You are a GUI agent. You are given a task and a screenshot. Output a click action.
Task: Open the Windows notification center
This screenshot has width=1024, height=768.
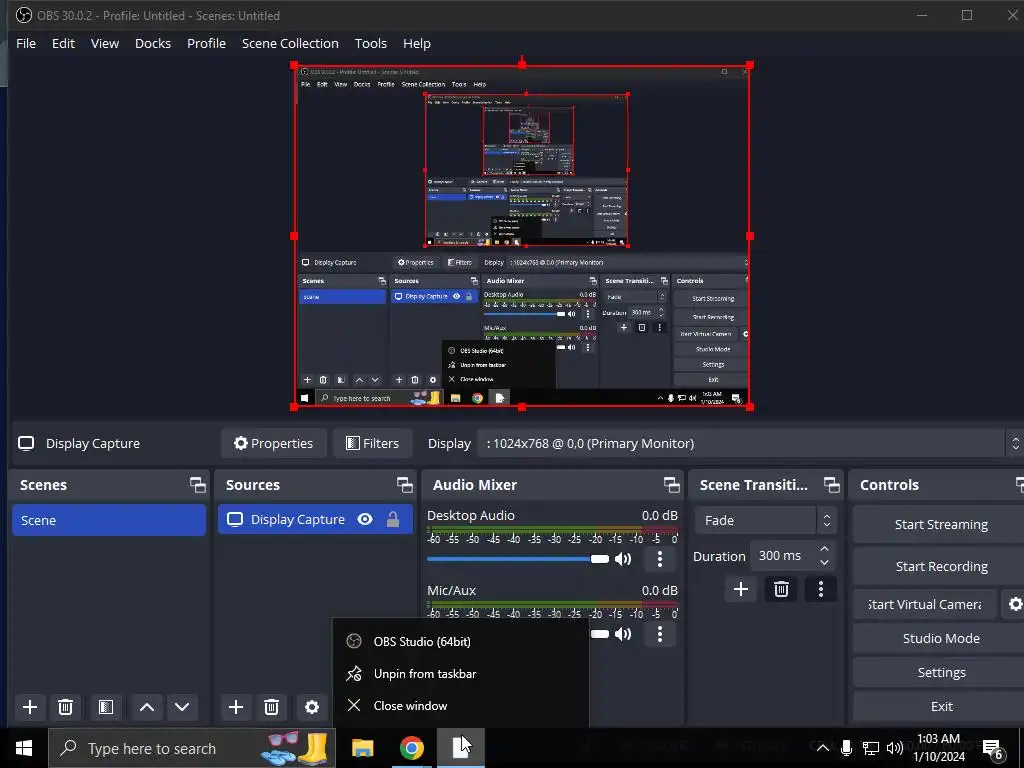[993, 749]
